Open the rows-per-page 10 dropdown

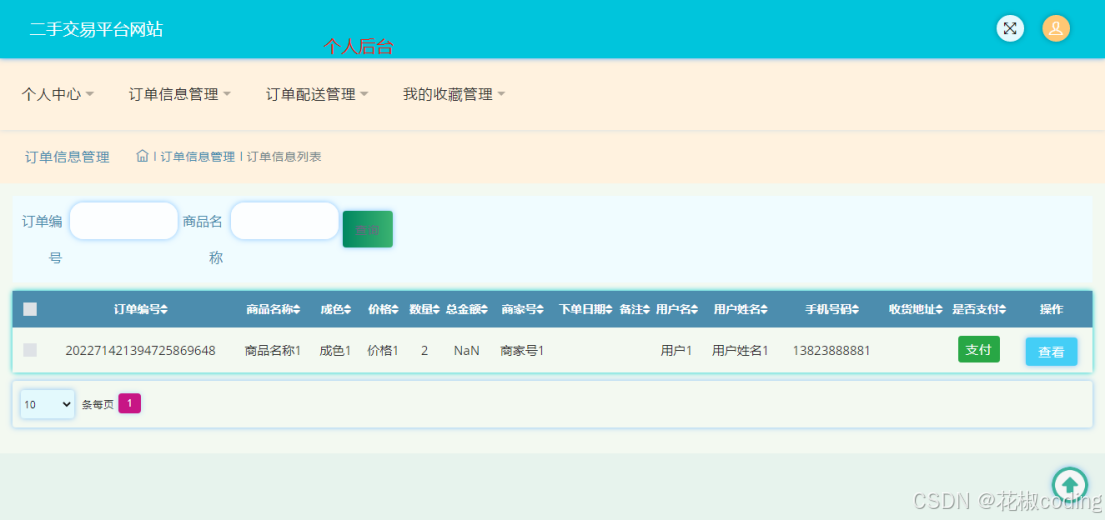pyautogui.click(x=47, y=404)
